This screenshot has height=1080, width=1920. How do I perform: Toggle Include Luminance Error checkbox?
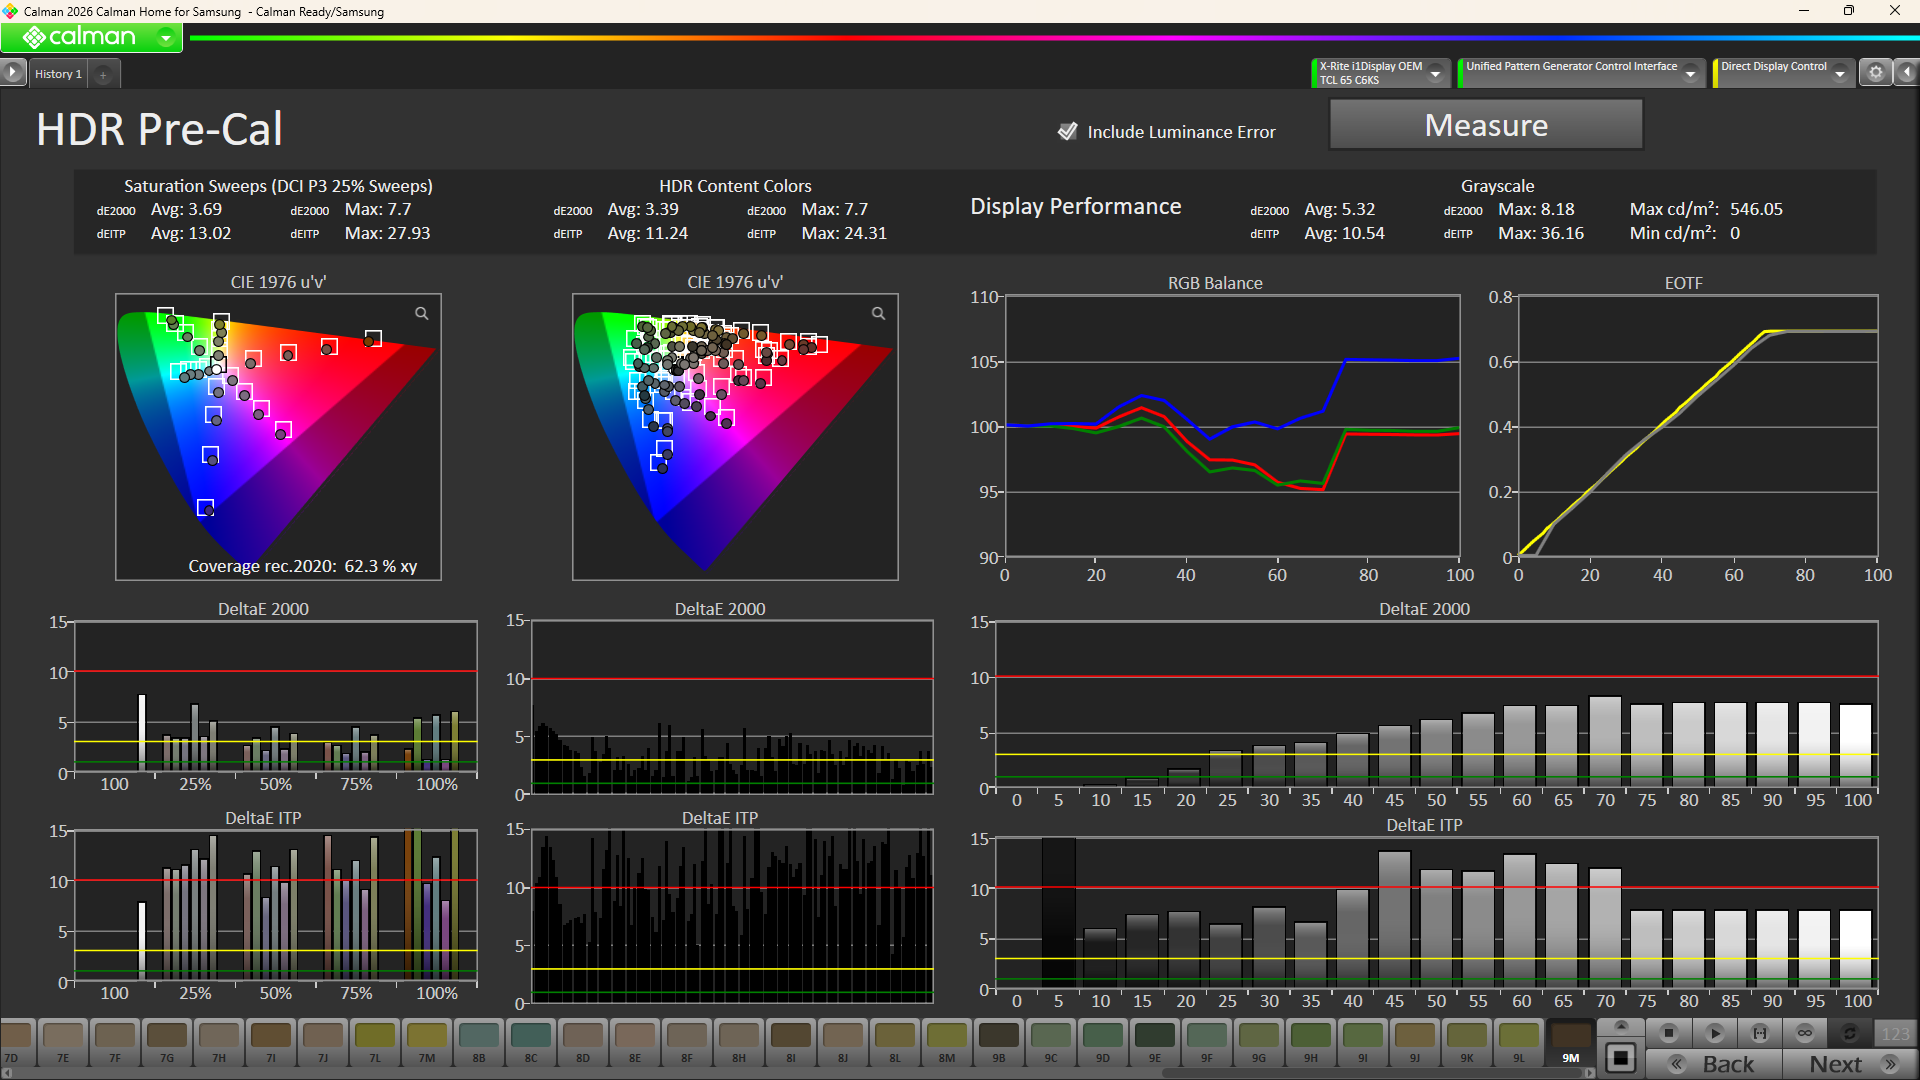click(1068, 132)
